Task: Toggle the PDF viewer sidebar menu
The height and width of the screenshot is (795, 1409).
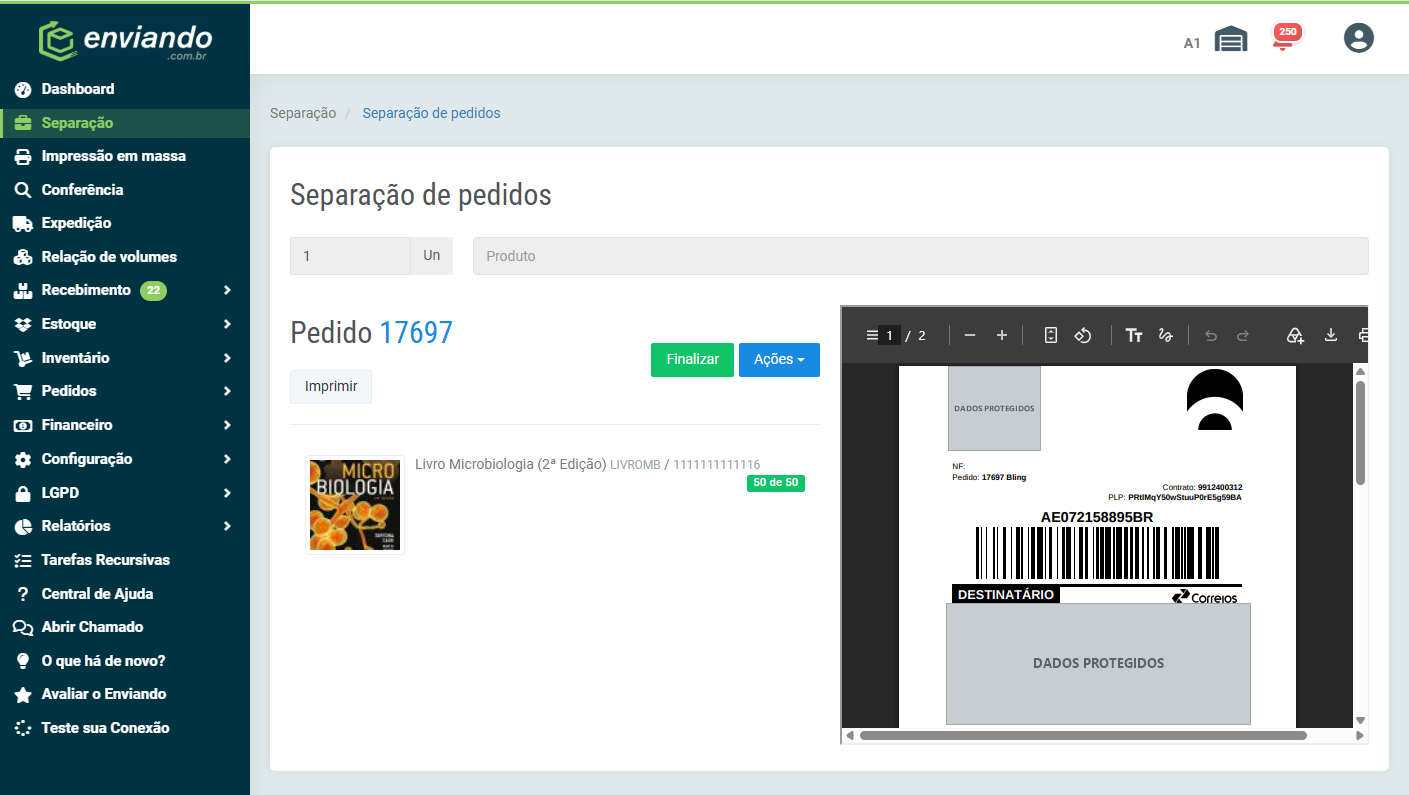Action: pos(871,335)
